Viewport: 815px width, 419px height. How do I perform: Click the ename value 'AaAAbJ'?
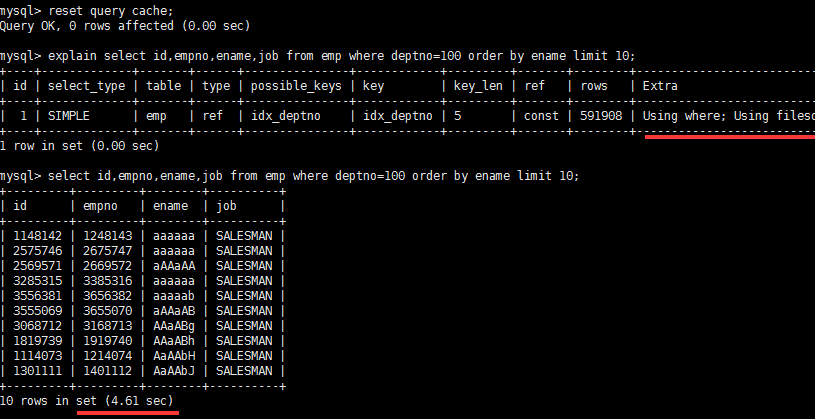click(174, 371)
